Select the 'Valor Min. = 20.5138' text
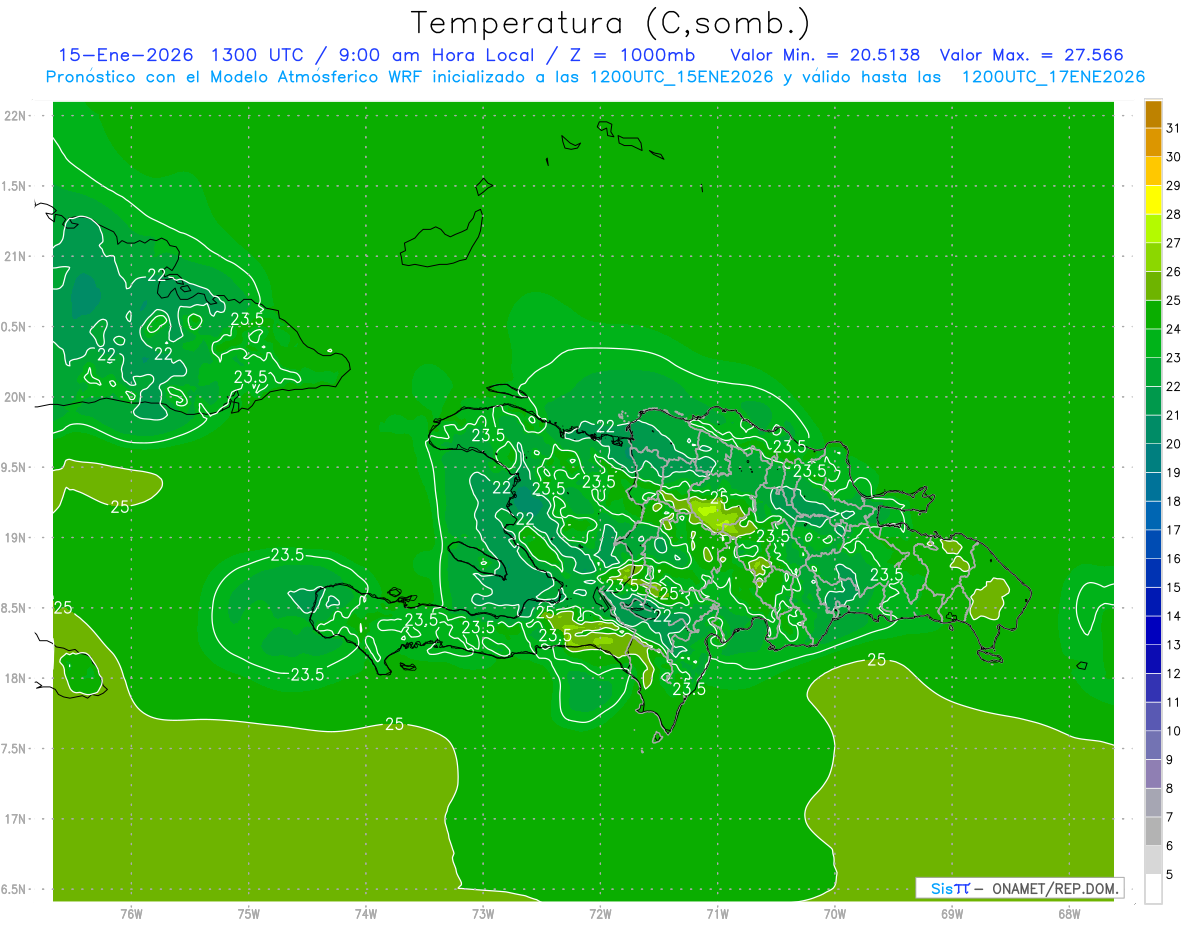The image size is (1200, 927). point(825,55)
